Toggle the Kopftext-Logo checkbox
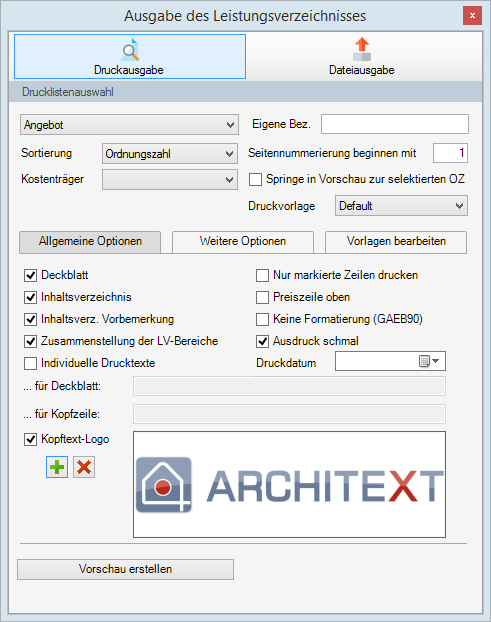The height and width of the screenshot is (622, 491). pos(31,439)
